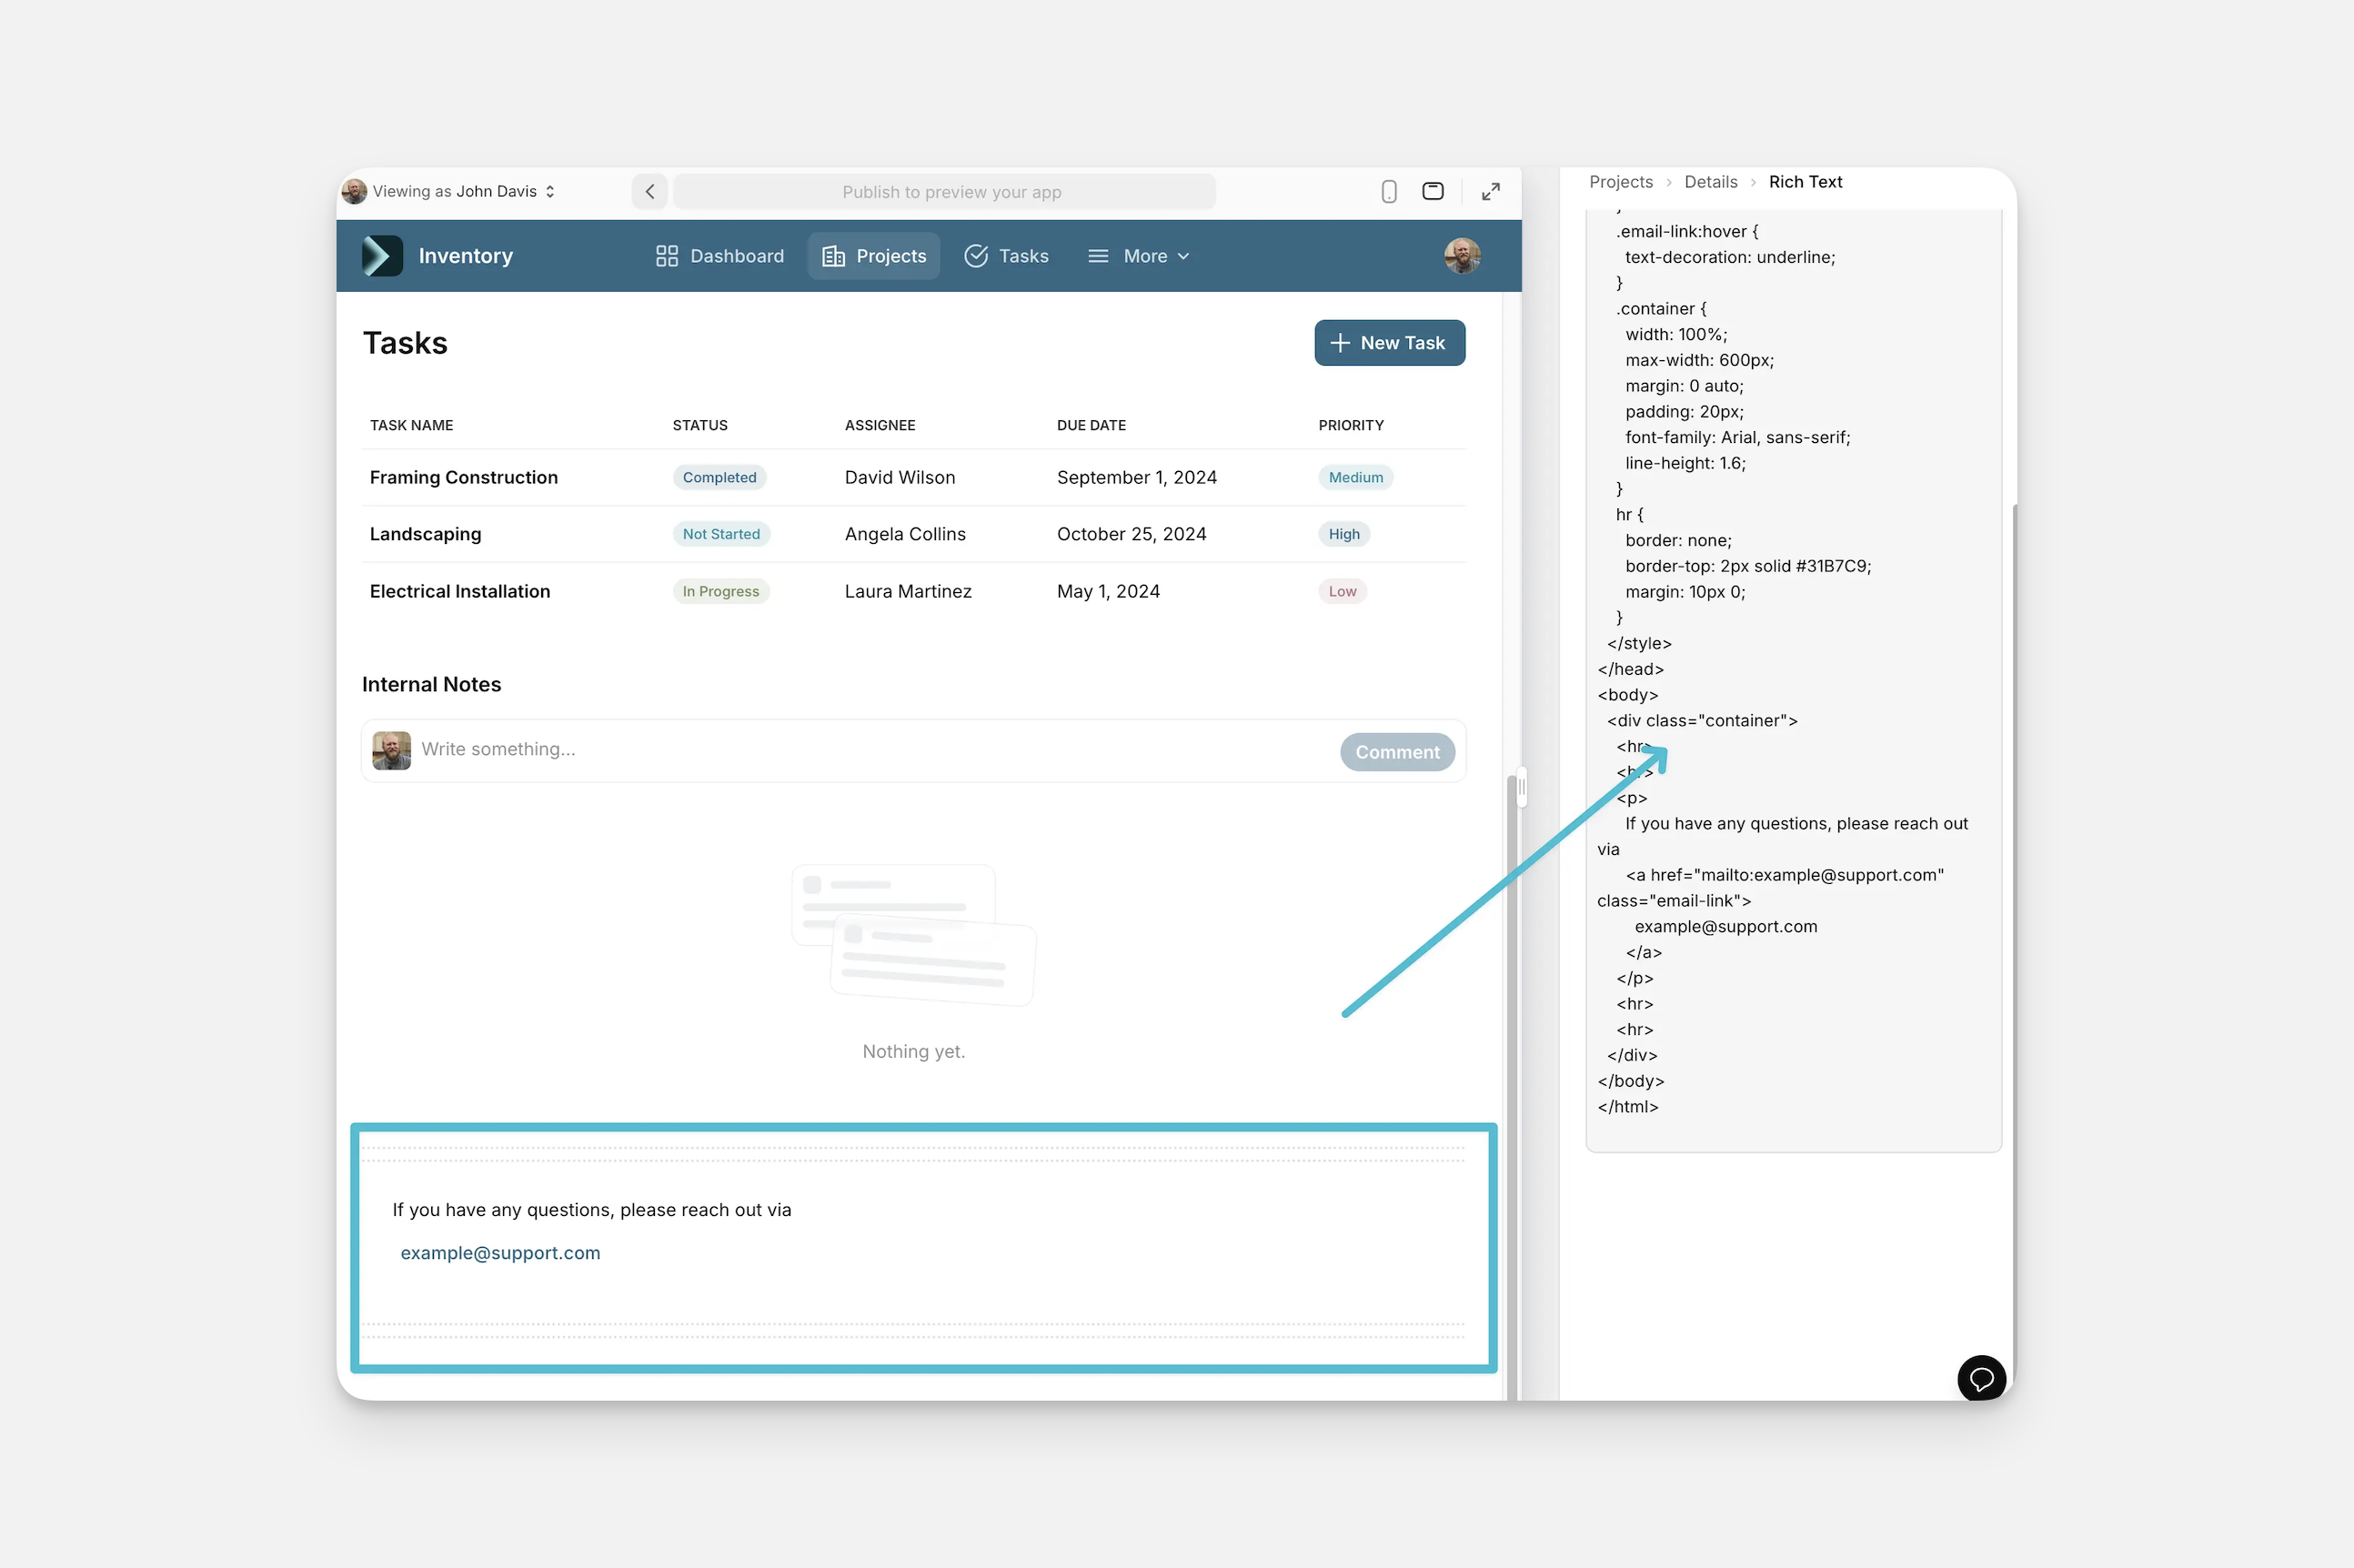Click the Details breadcrumb

point(1711,182)
